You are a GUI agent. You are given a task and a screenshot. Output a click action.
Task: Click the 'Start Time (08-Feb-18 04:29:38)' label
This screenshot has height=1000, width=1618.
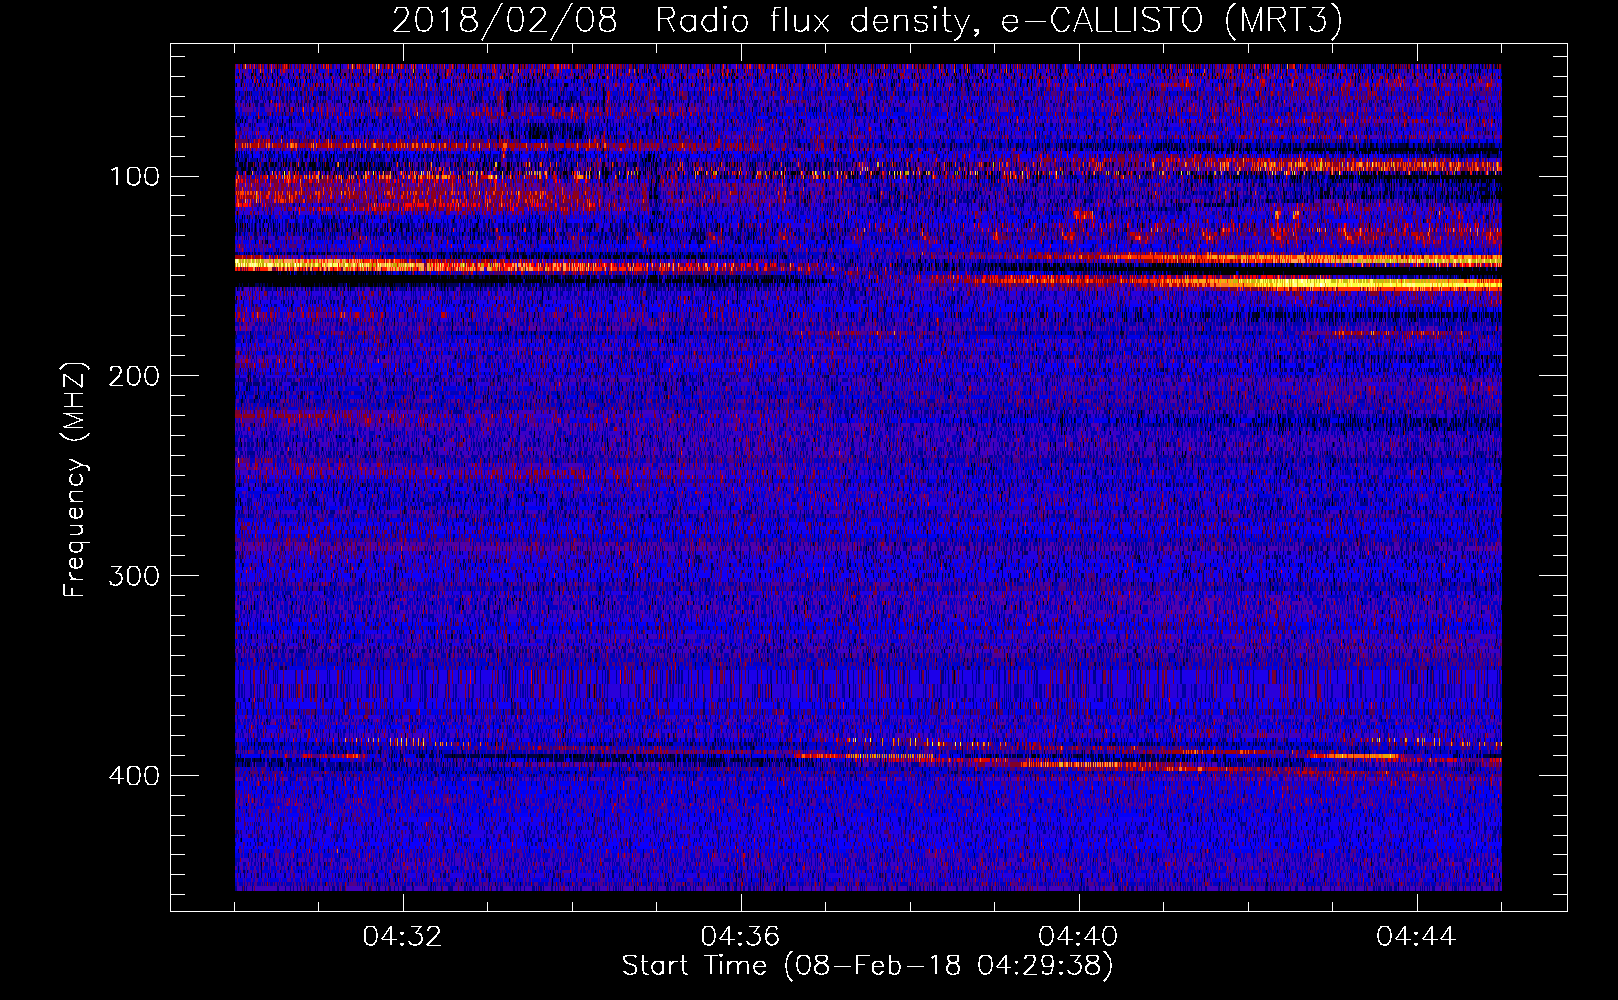coord(868,966)
